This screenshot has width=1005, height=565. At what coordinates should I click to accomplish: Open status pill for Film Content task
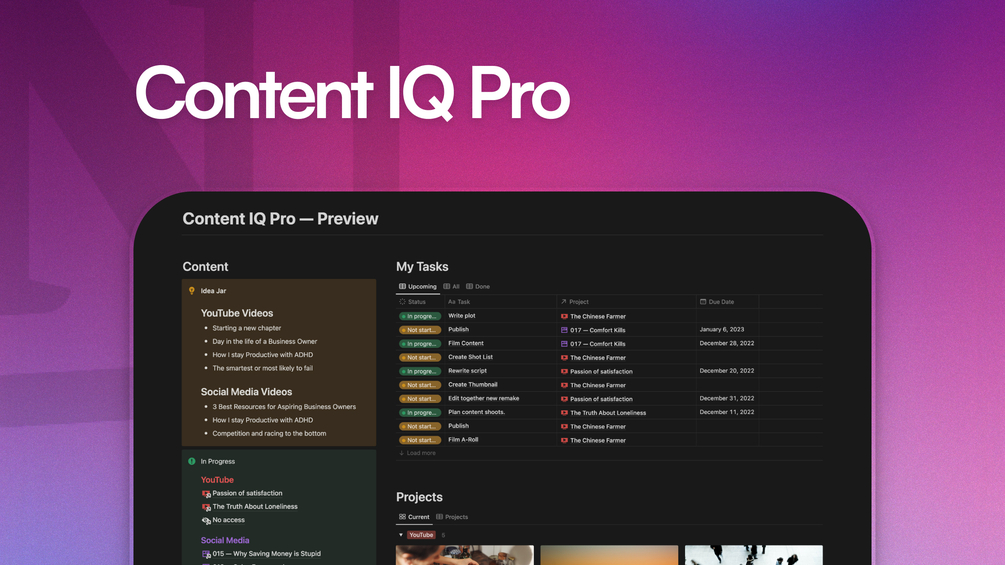[x=420, y=344]
